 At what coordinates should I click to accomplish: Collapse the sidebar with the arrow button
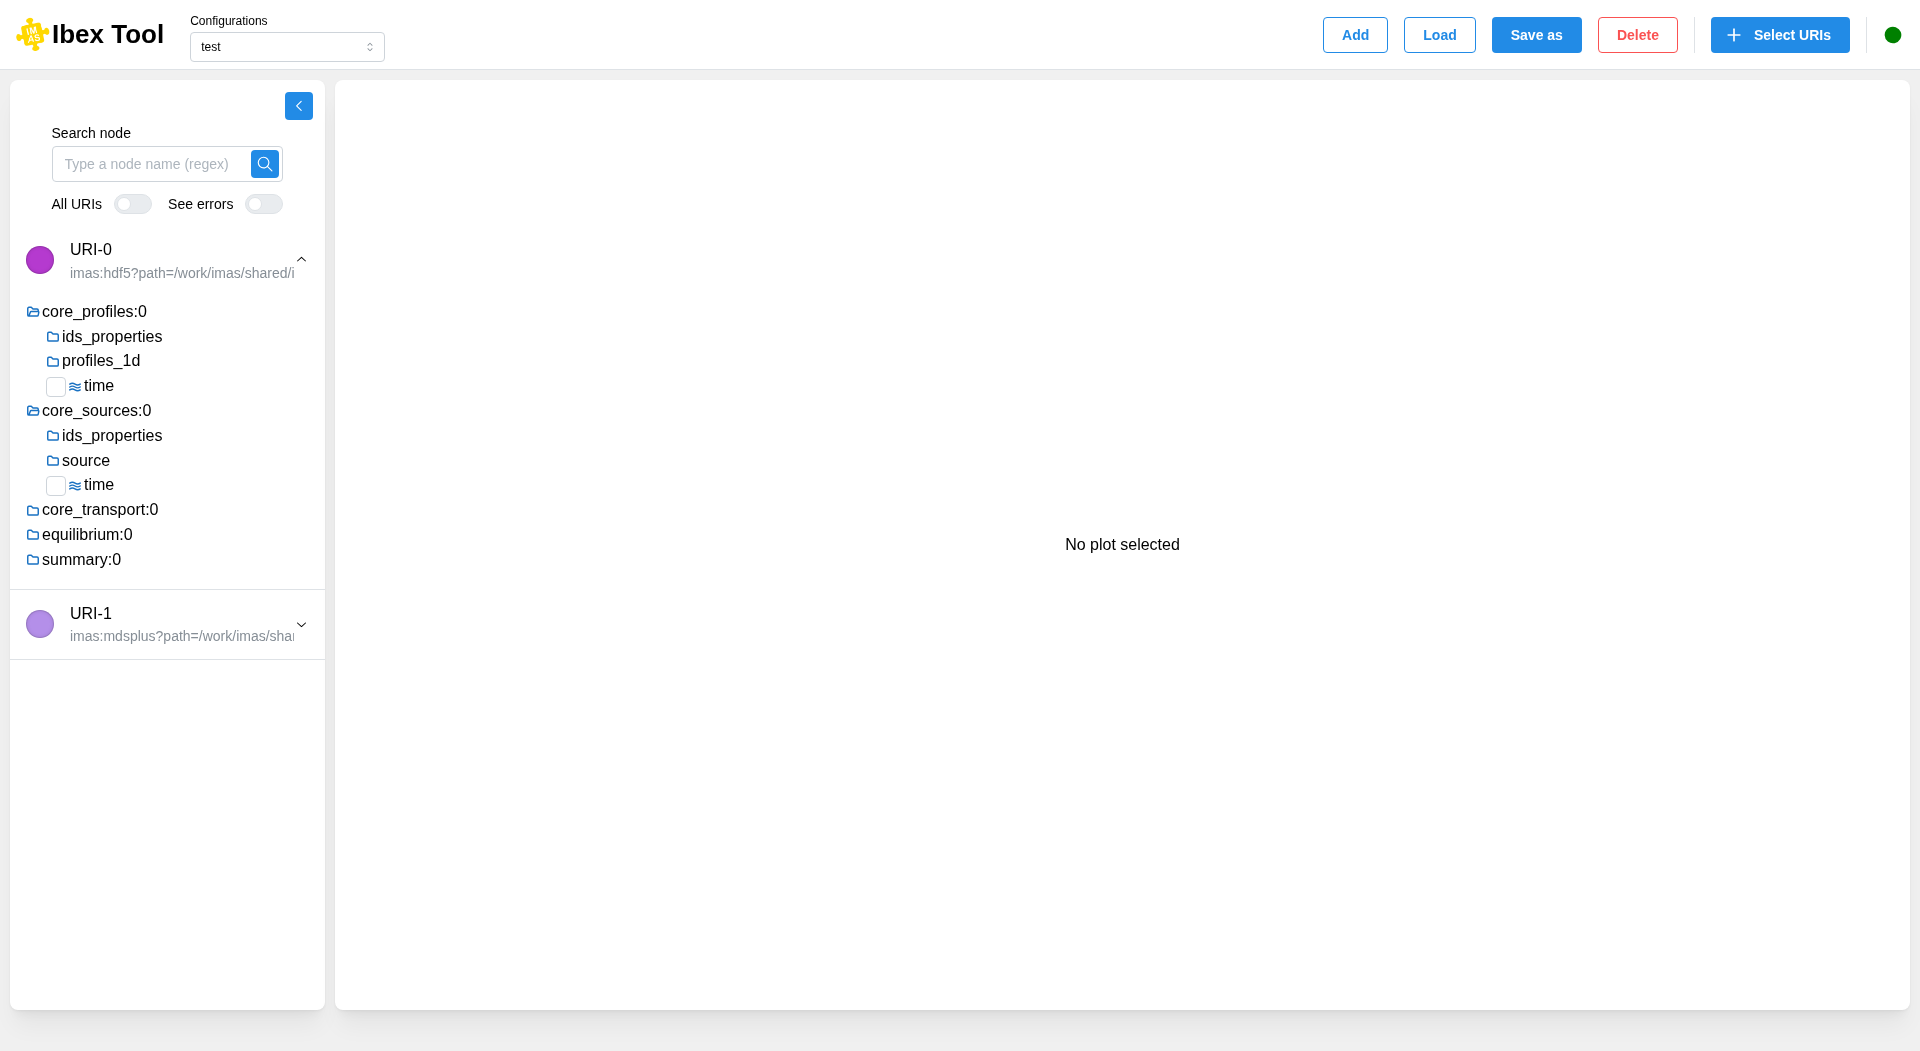(x=299, y=106)
